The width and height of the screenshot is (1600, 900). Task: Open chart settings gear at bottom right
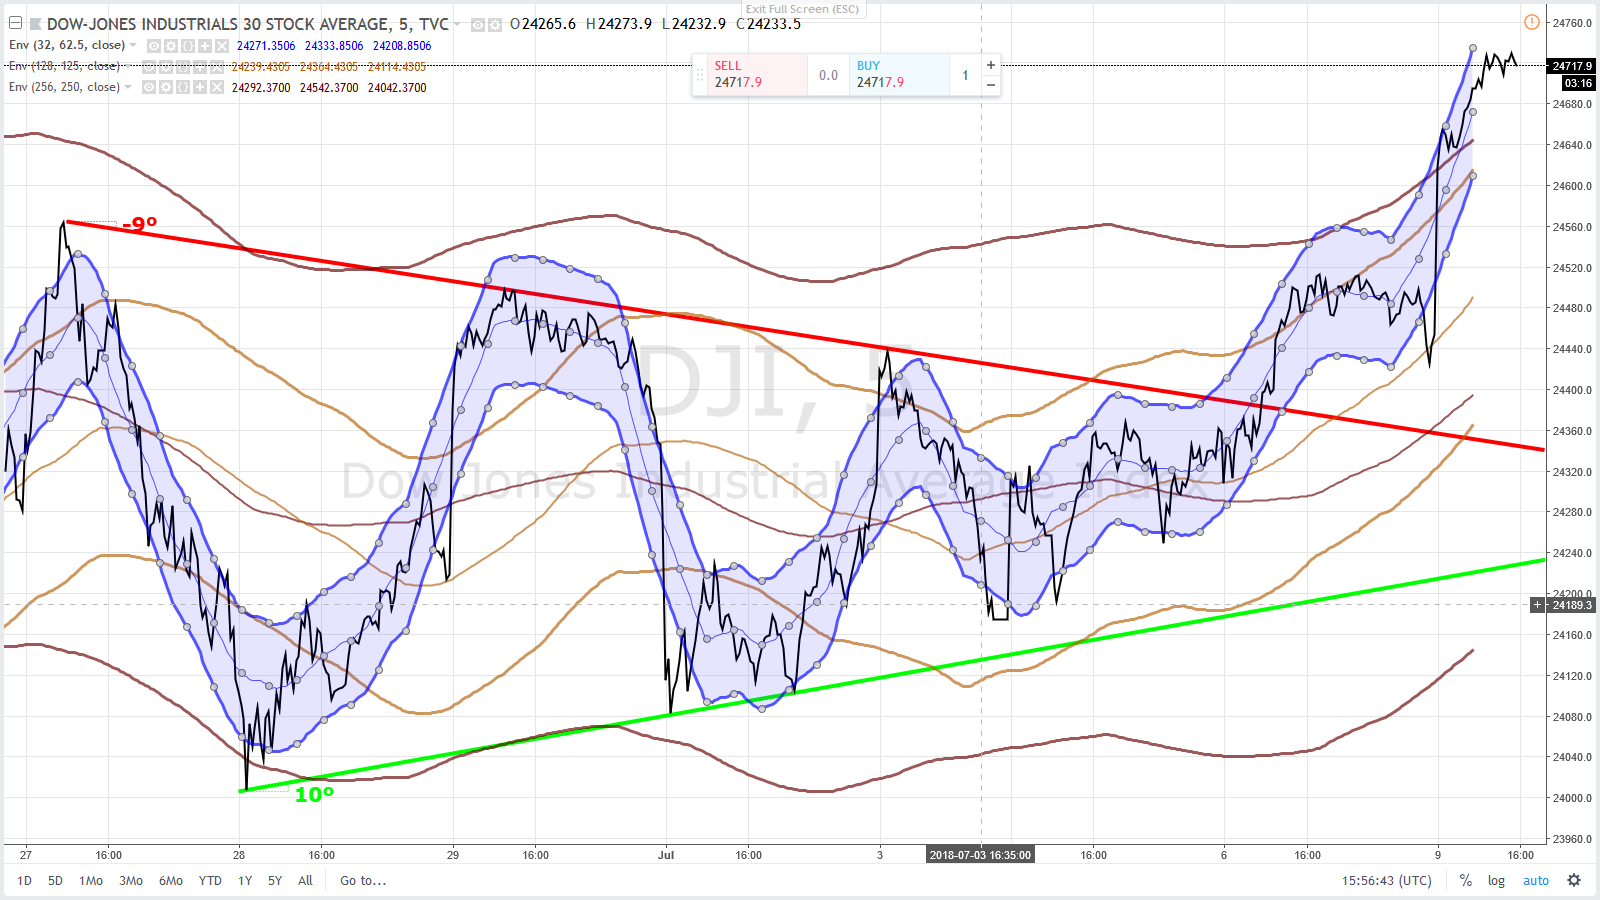point(1574,881)
